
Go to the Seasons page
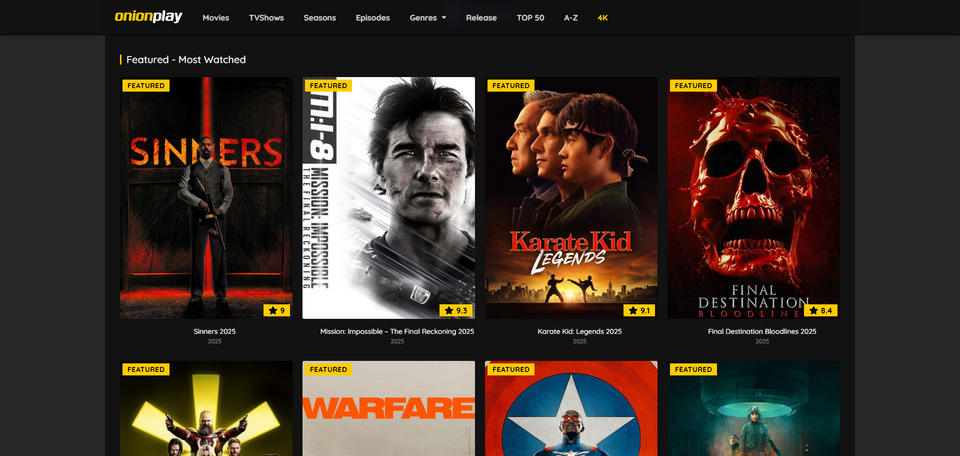[320, 18]
